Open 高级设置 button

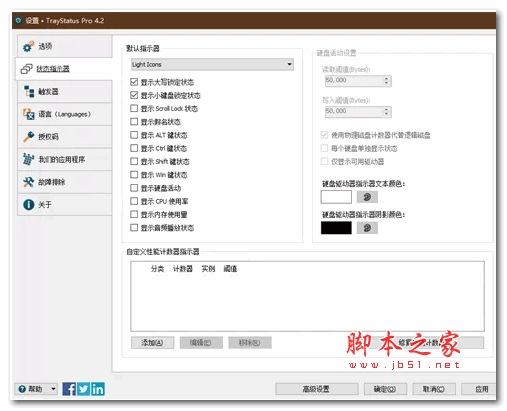317,389
